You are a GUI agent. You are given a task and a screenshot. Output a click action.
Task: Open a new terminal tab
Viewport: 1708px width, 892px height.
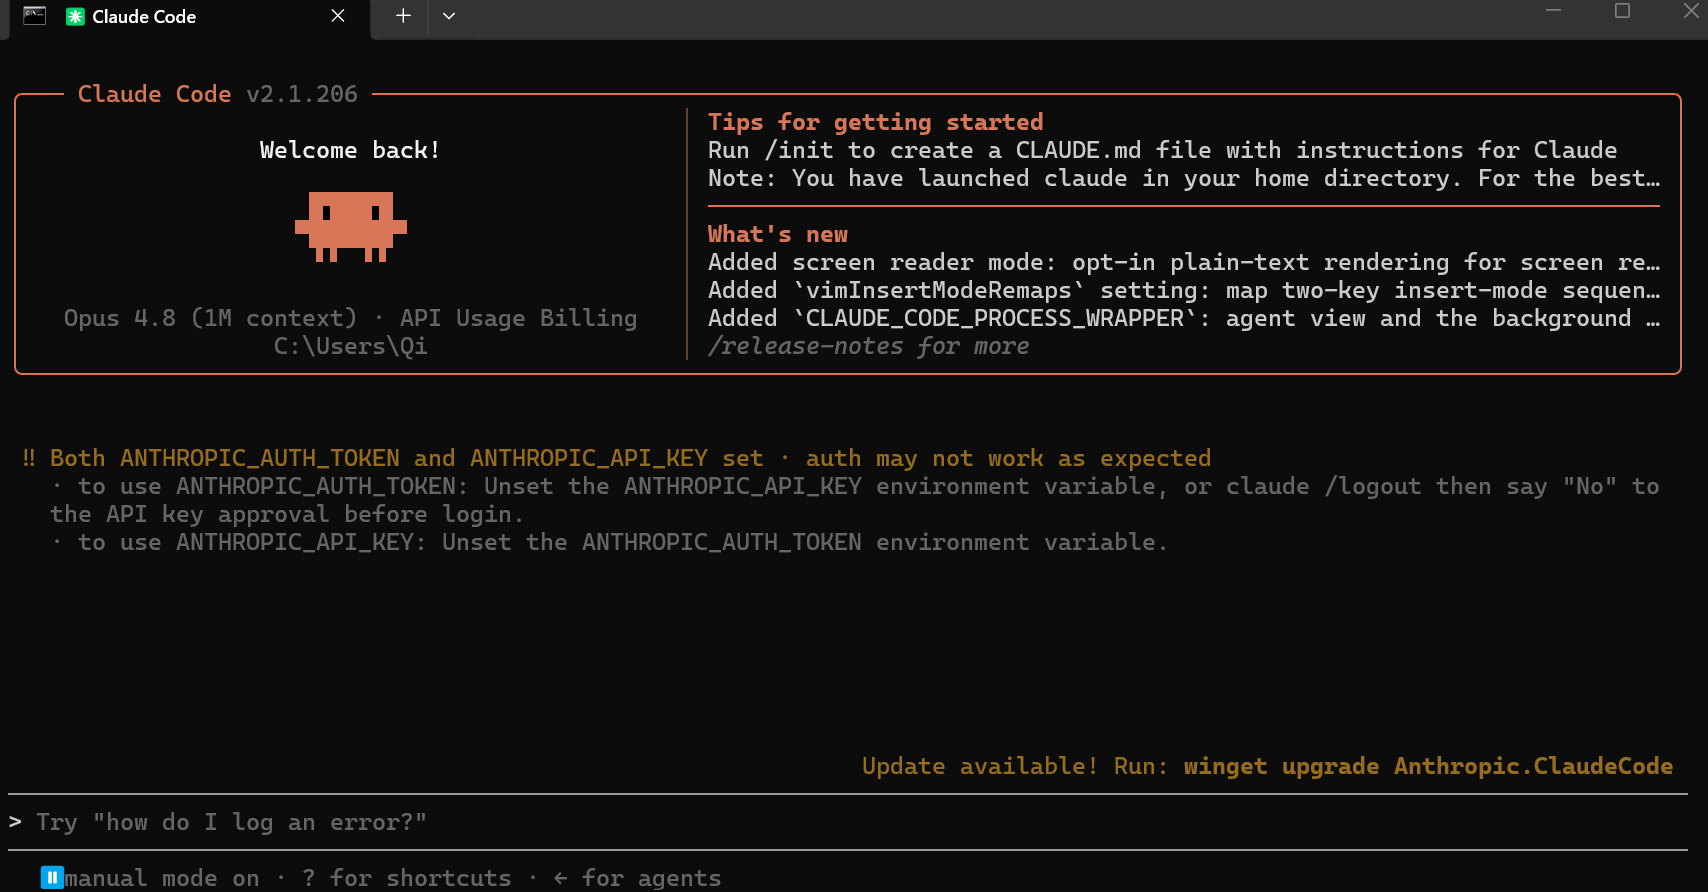click(x=403, y=16)
